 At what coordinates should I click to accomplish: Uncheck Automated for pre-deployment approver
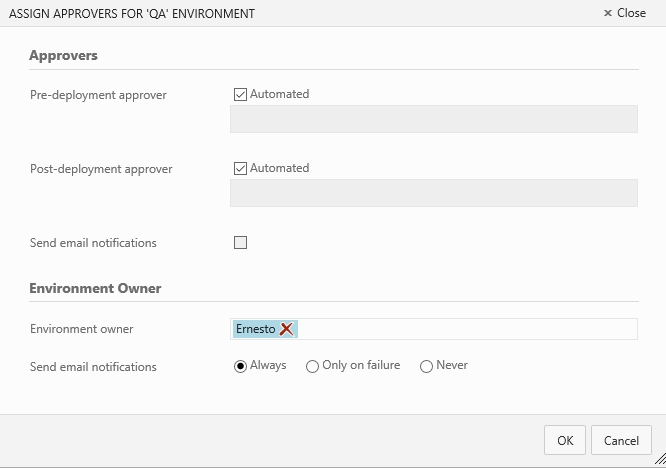(240, 94)
